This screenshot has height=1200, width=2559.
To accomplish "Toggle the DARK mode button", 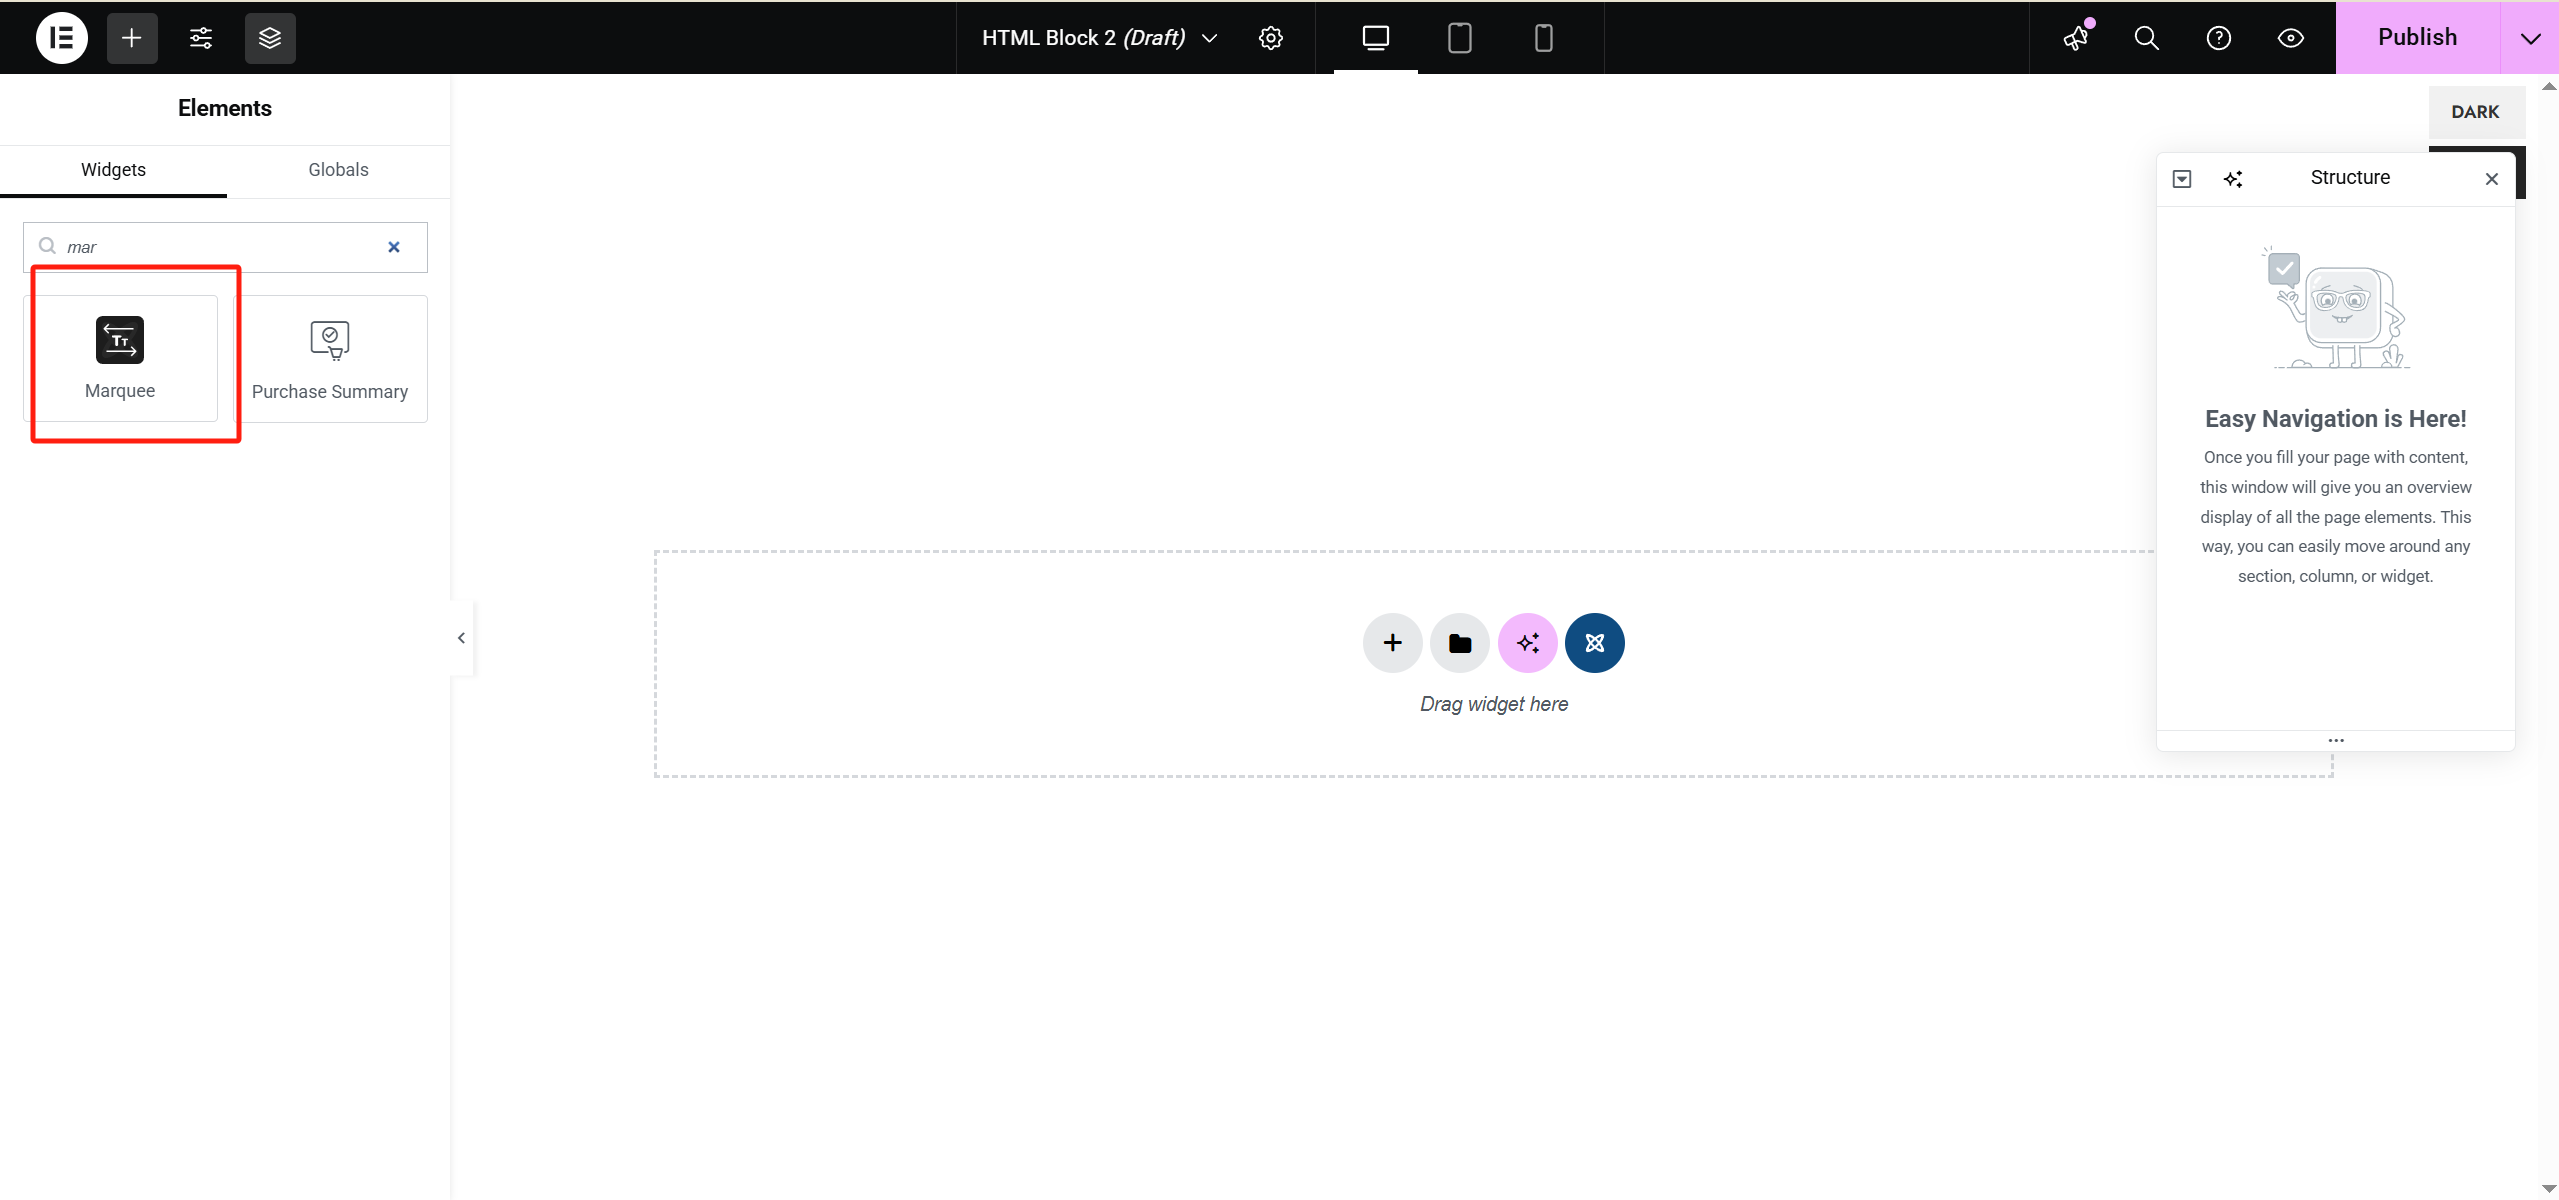I will coord(2474,112).
